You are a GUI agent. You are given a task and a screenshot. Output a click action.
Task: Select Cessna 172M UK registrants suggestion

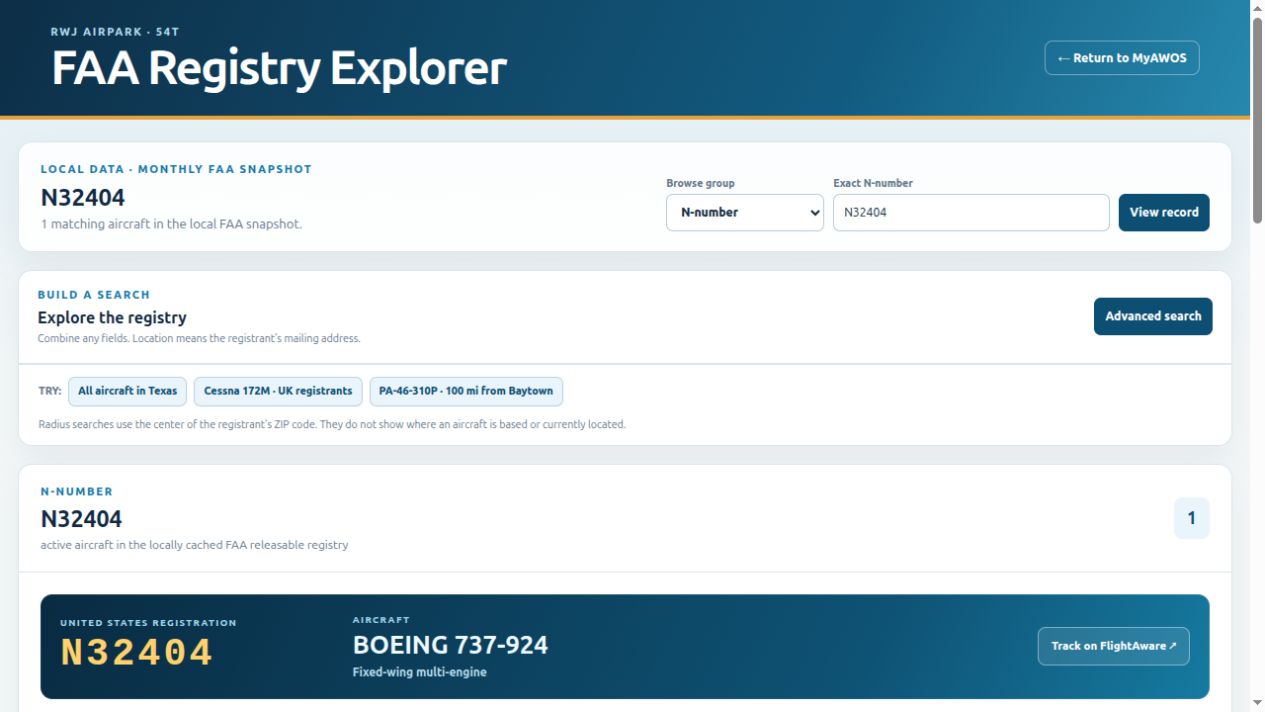point(278,391)
